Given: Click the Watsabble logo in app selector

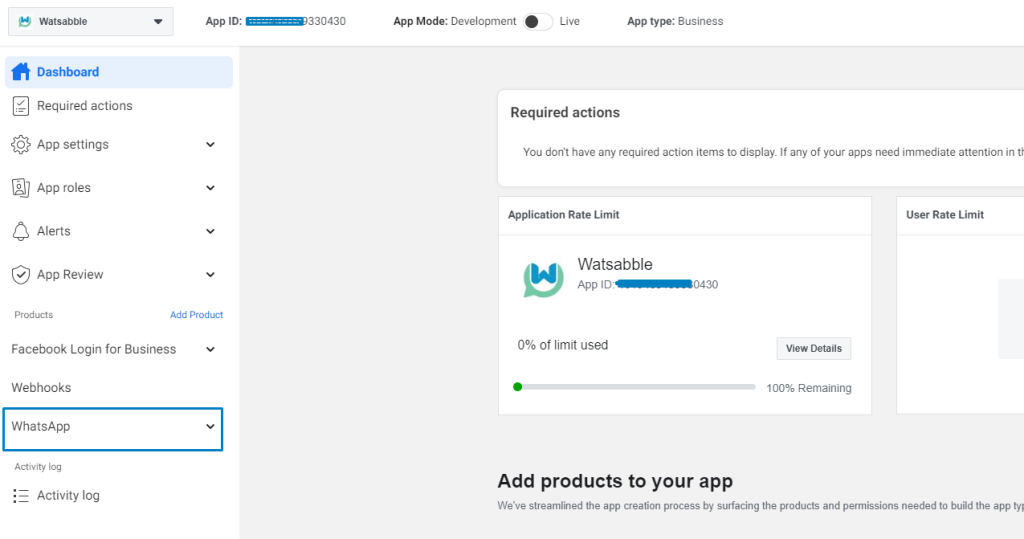Looking at the screenshot, I should point(25,22).
